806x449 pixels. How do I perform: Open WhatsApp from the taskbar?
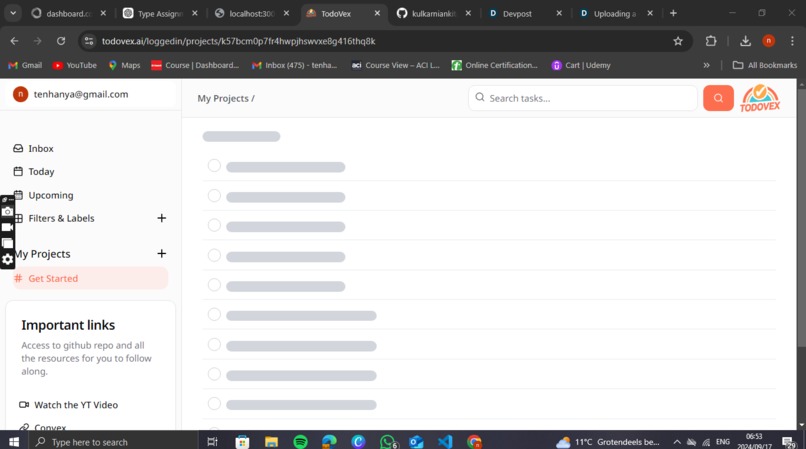click(388, 442)
